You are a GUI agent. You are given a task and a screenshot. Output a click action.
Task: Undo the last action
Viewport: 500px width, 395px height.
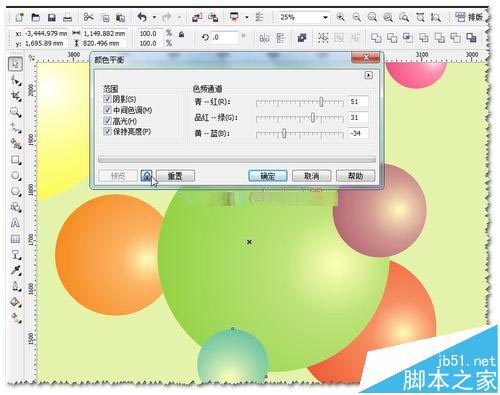coord(142,17)
